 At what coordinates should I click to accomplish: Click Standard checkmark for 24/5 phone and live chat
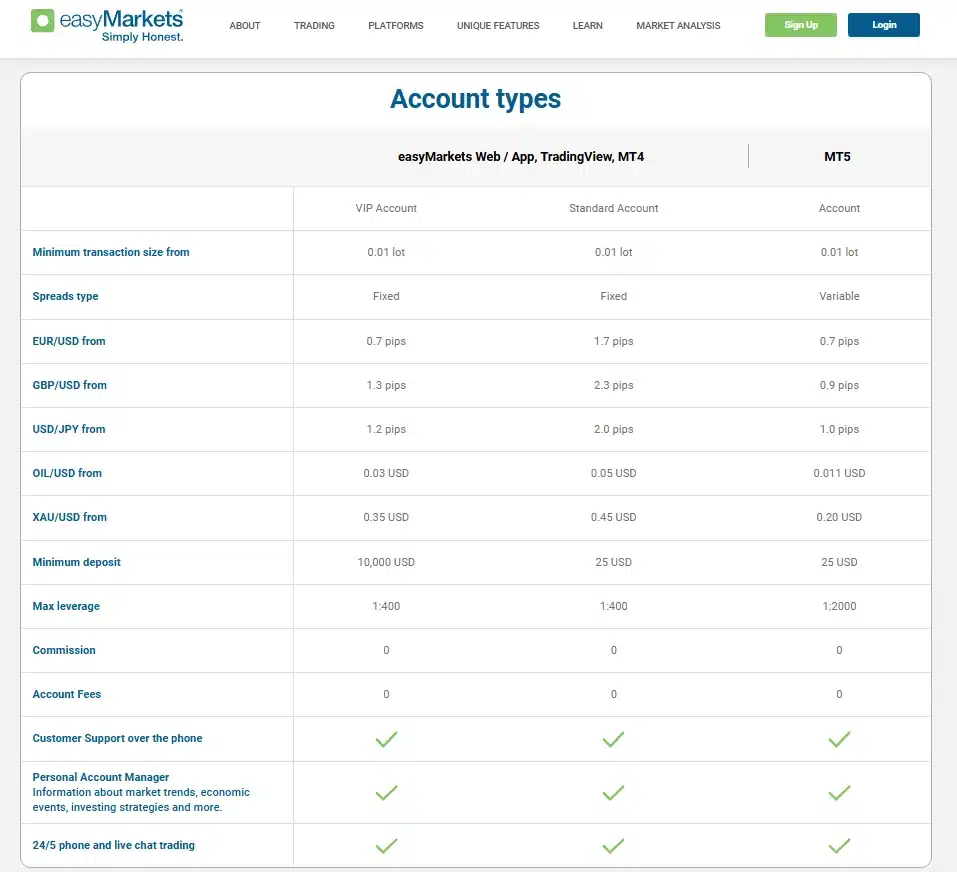click(613, 845)
